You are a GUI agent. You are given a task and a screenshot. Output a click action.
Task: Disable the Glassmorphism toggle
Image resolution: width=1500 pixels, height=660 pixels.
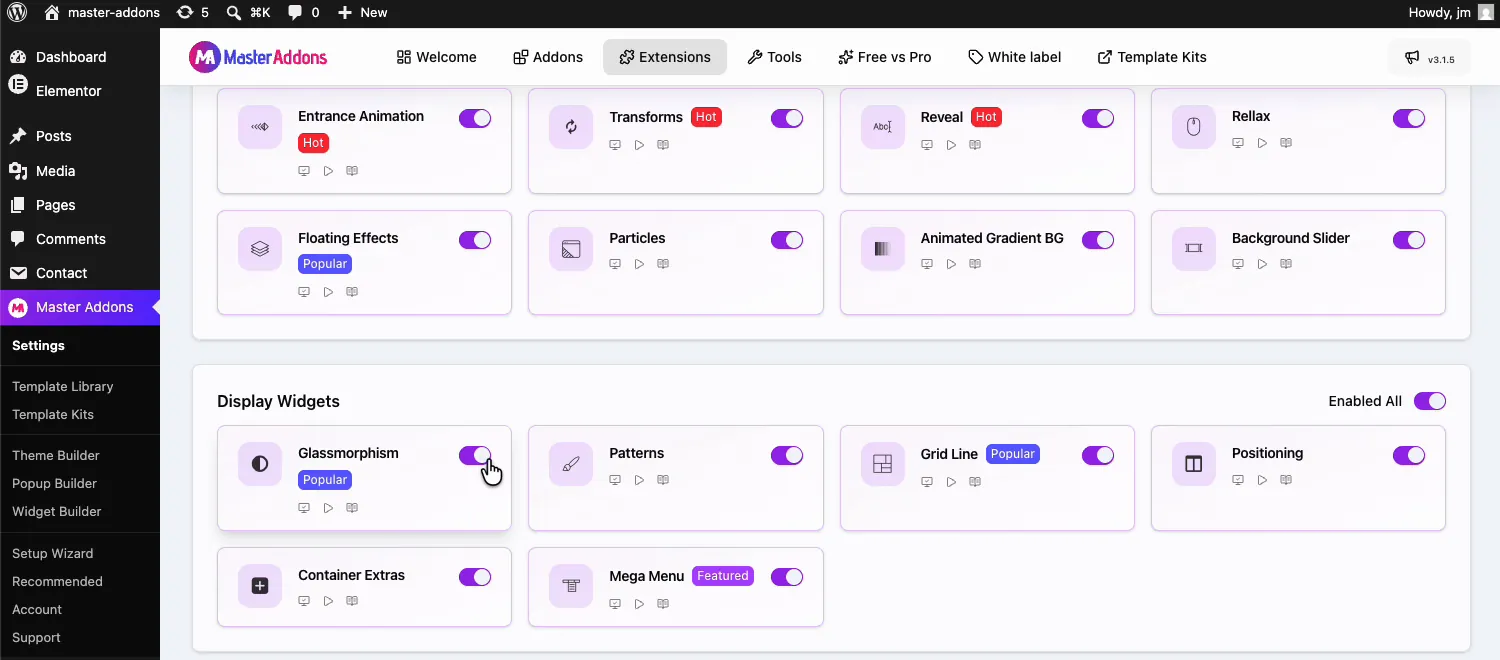[475, 455]
